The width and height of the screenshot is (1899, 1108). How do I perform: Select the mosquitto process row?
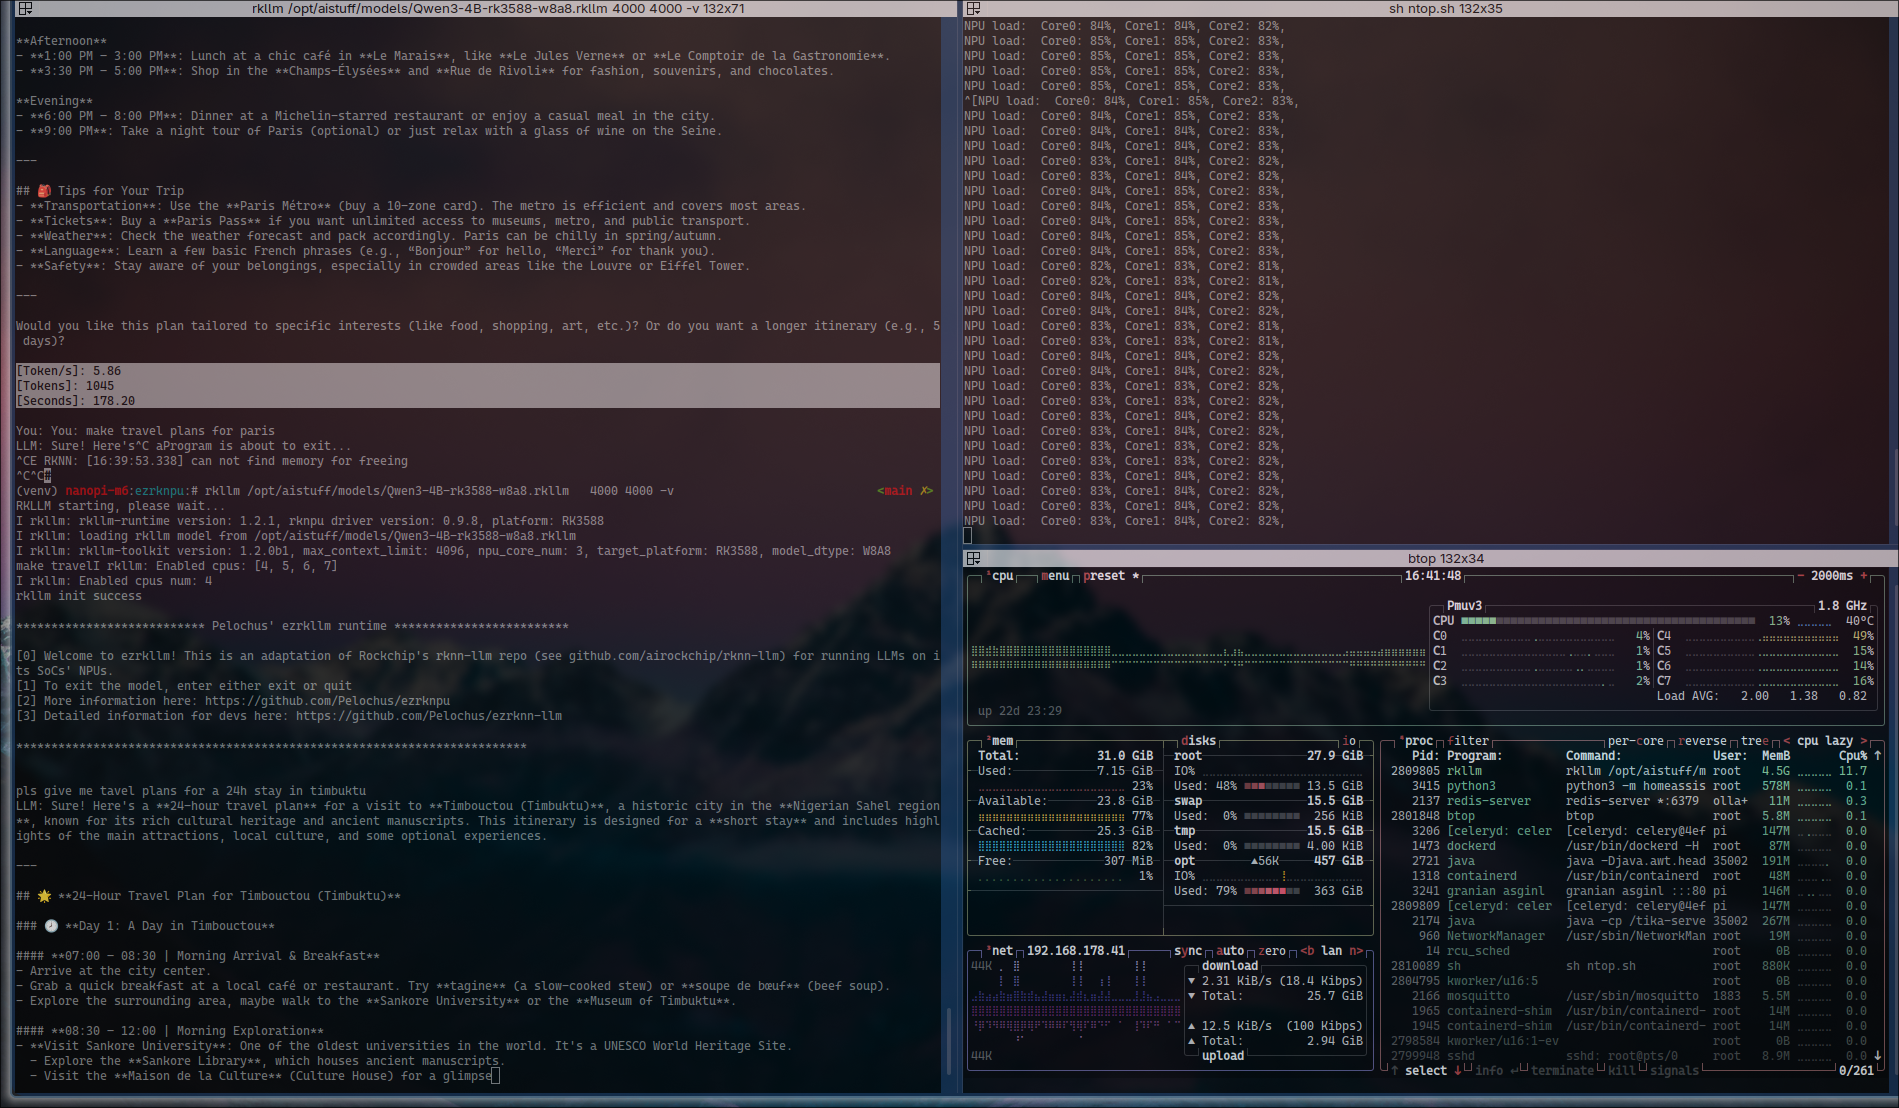click(x=1629, y=996)
